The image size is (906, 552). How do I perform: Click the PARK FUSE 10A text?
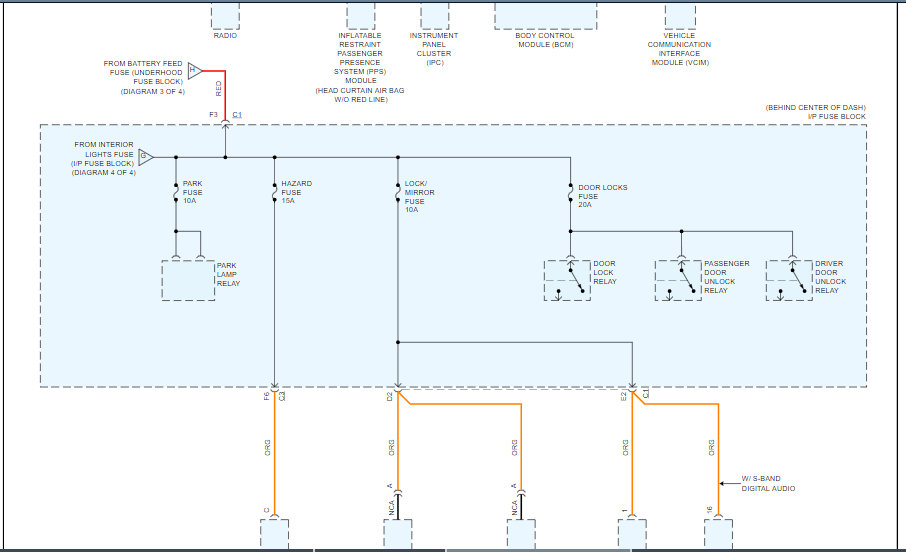point(192,192)
